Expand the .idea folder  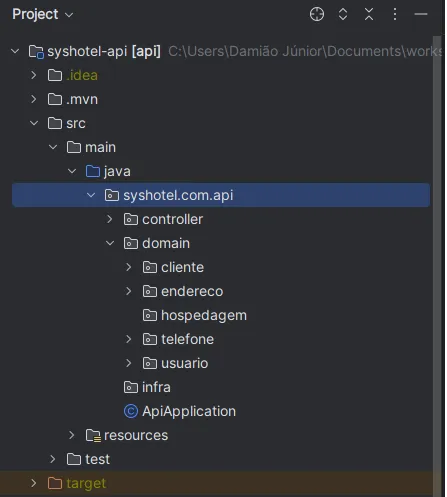[x=33, y=75]
